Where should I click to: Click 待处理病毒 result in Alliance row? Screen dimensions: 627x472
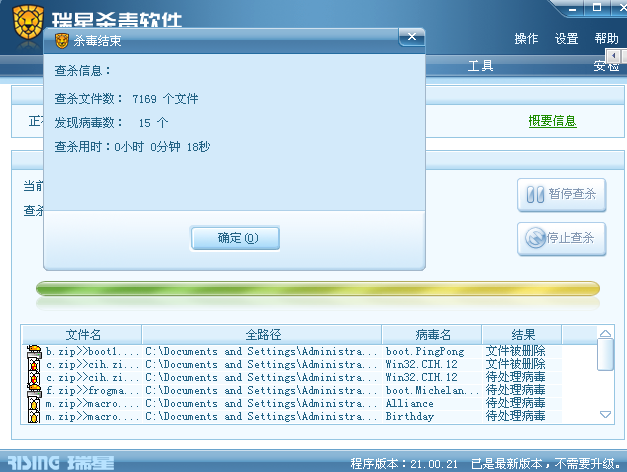pos(515,403)
